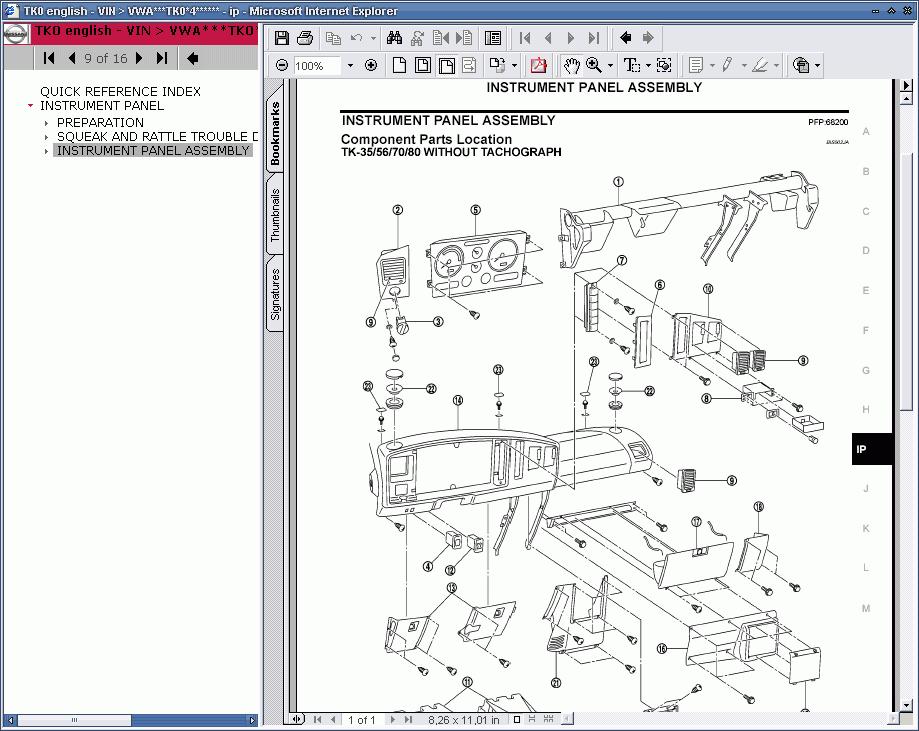The image size is (919, 731).
Task: Select INSTRUMENT PANEL ASSEMBLY tree item
Action: (x=153, y=151)
